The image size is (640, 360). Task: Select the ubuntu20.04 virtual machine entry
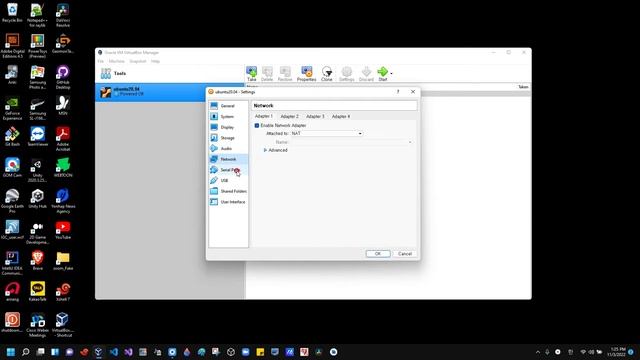169,92
